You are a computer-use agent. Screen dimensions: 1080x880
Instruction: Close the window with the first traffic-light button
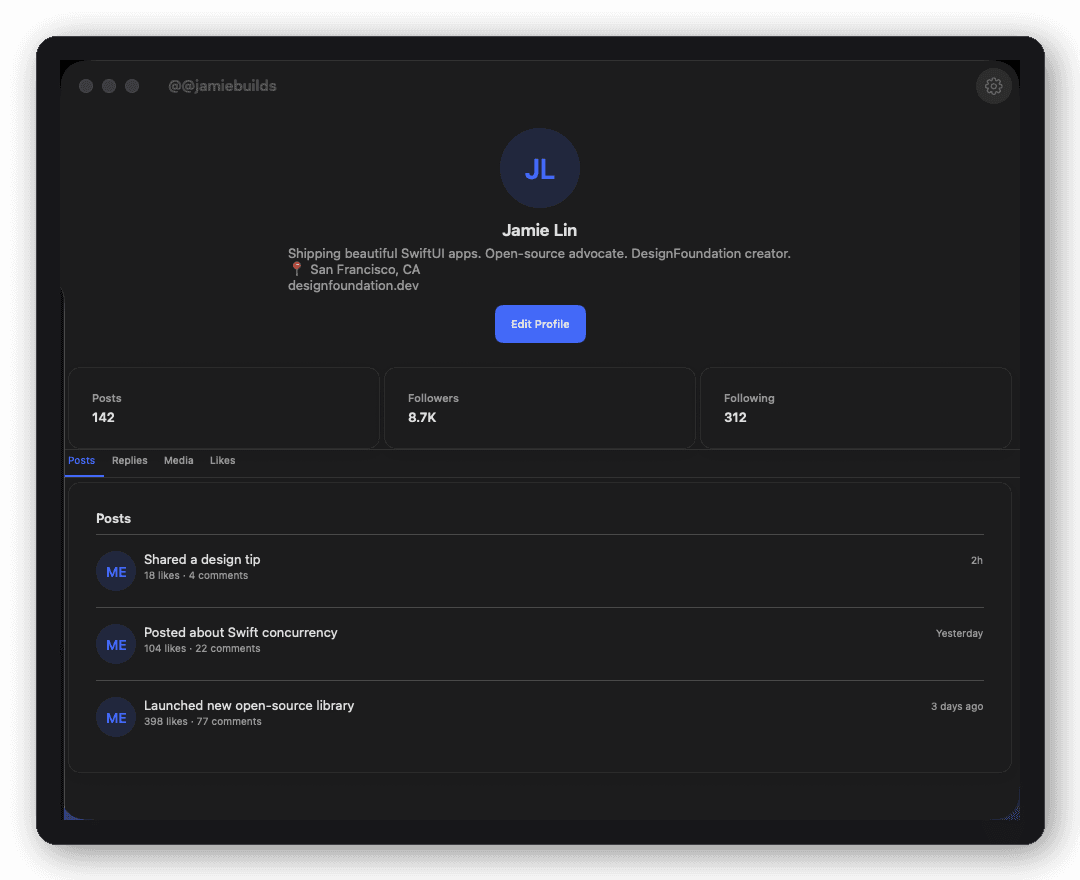[x=86, y=86]
